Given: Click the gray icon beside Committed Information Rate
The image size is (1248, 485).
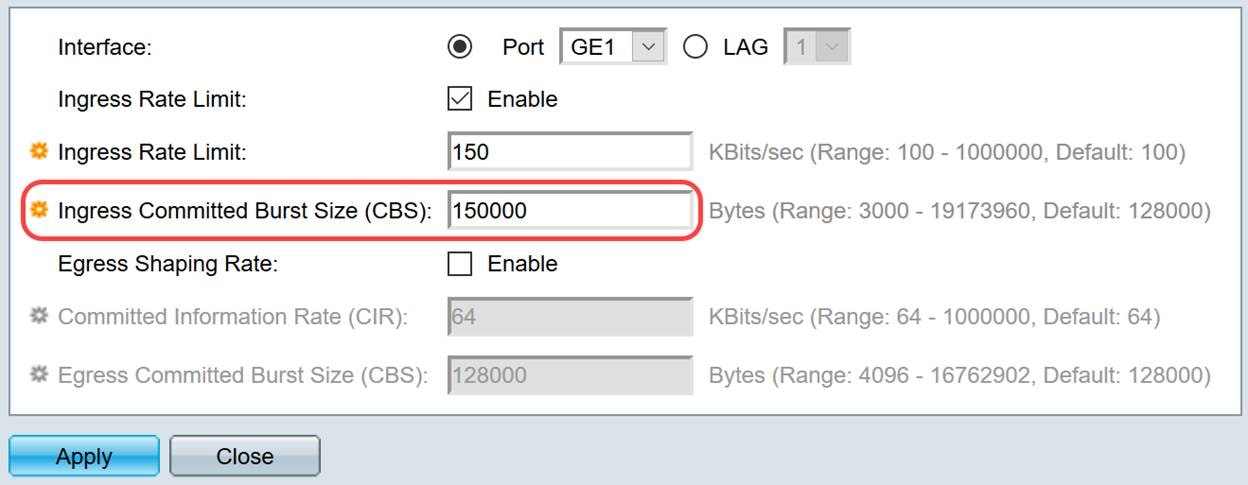Looking at the screenshot, I should 40,316.
